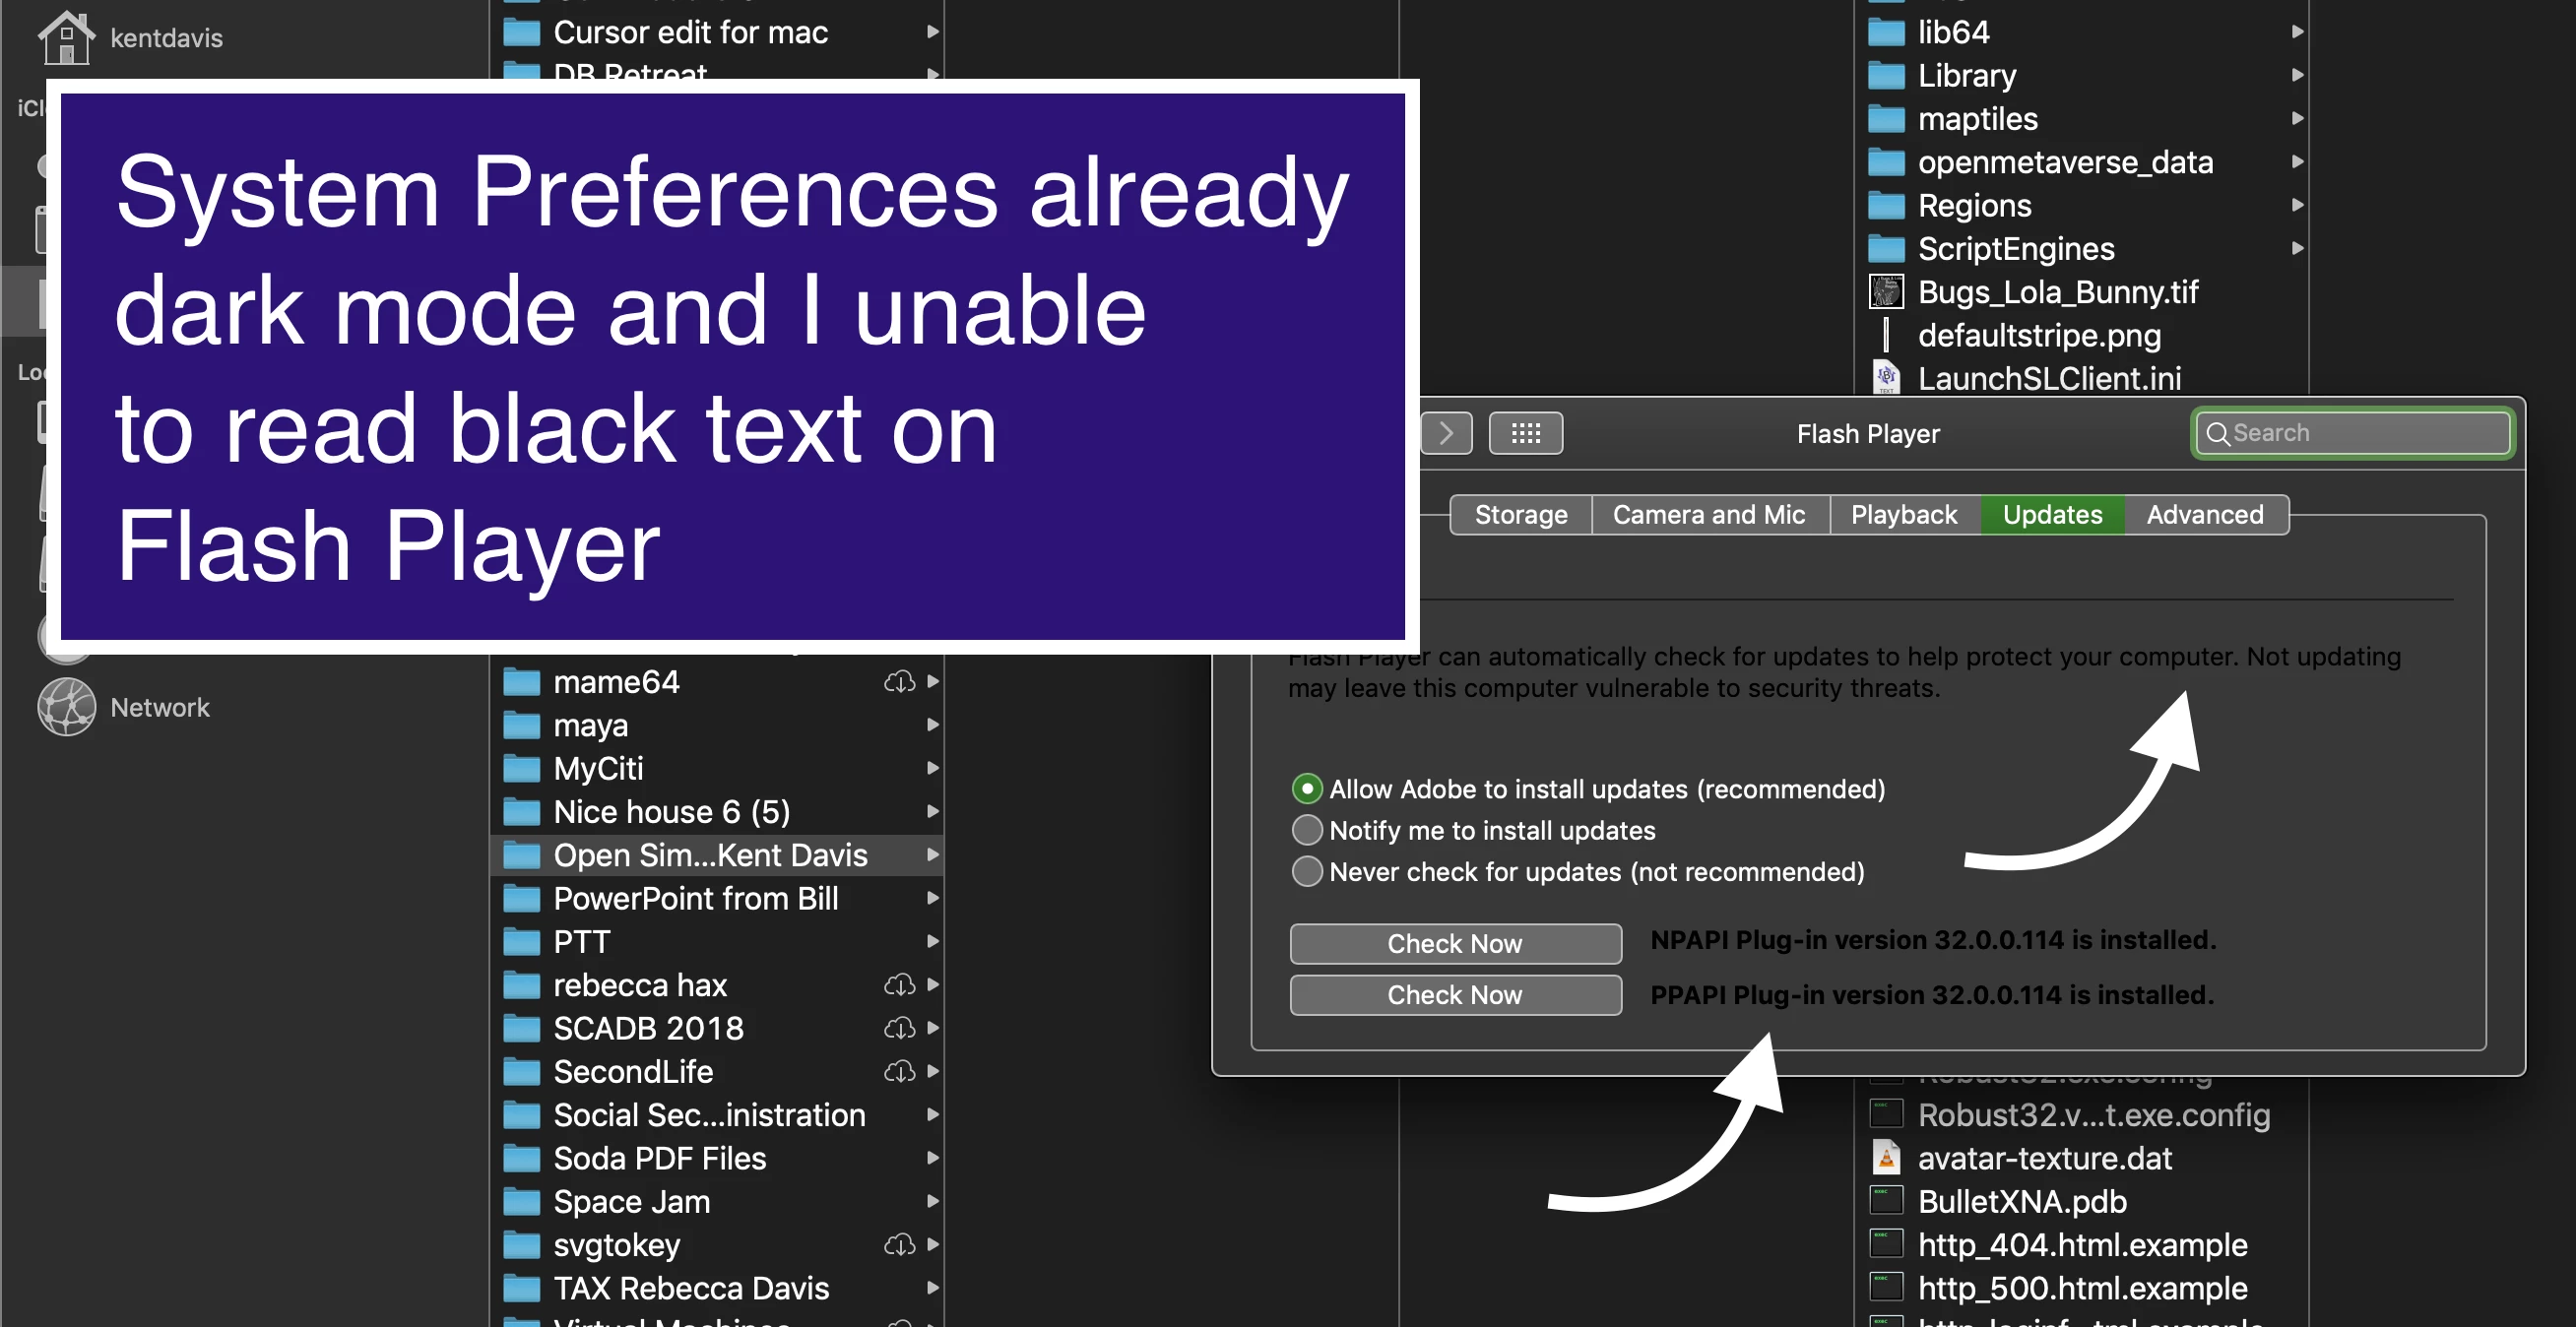2576x1327 pixels.
Task: Click the forward navigation arrow button
Action: pyautogui.click(x=1446, y=433)
